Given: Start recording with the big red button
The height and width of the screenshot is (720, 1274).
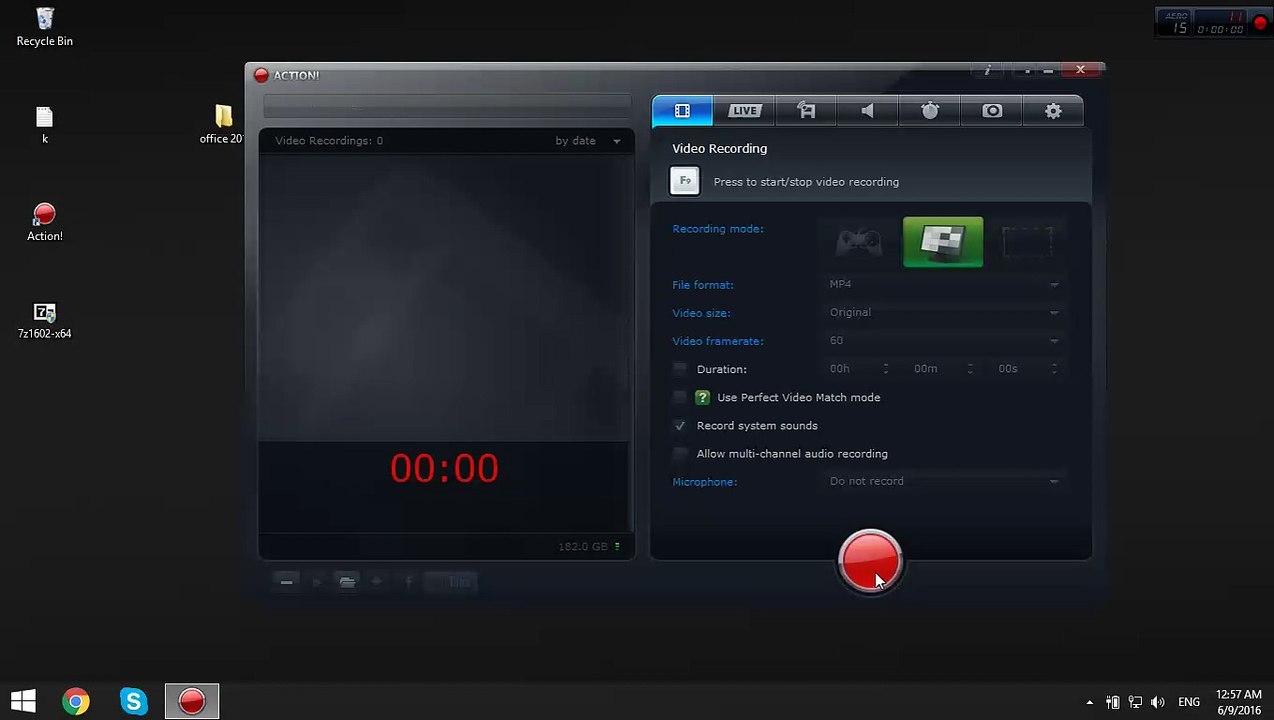Looking at the screenshot, I should coord(870,561).
